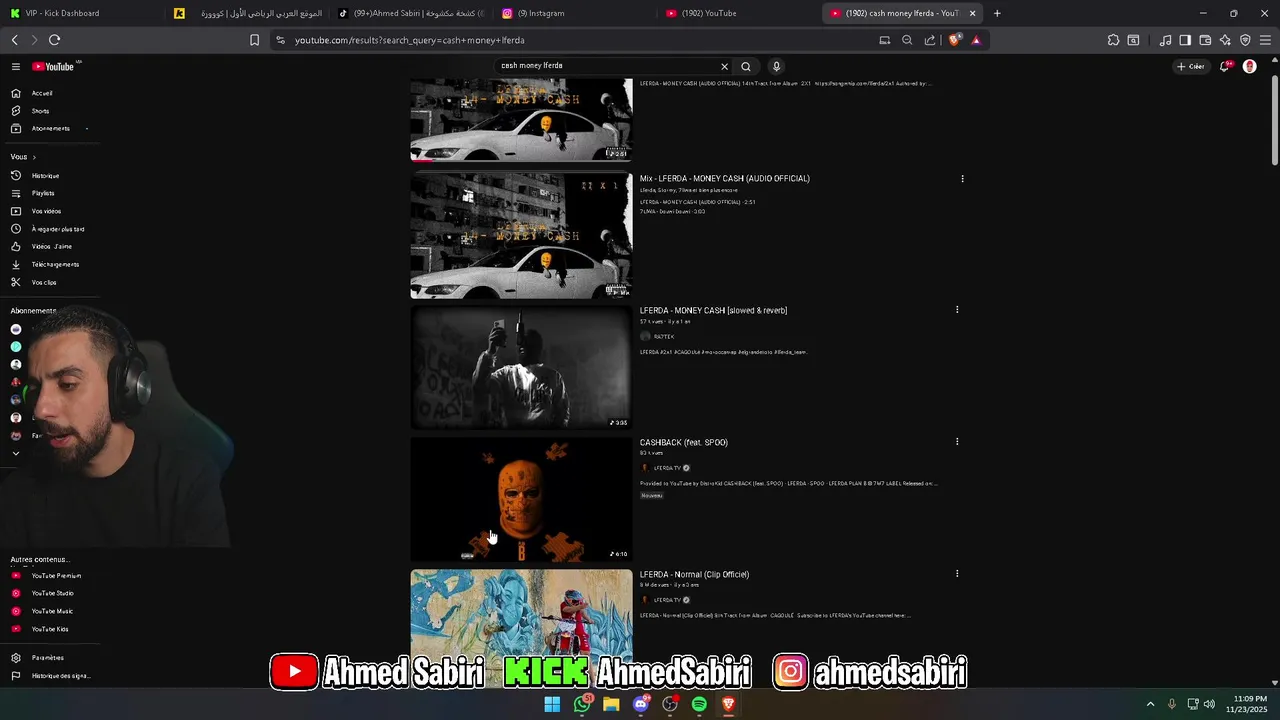Viewport: 1280px width, 720px height.
Task: Open the Brave Rewards triangle icon
Action: click(976, 40)
